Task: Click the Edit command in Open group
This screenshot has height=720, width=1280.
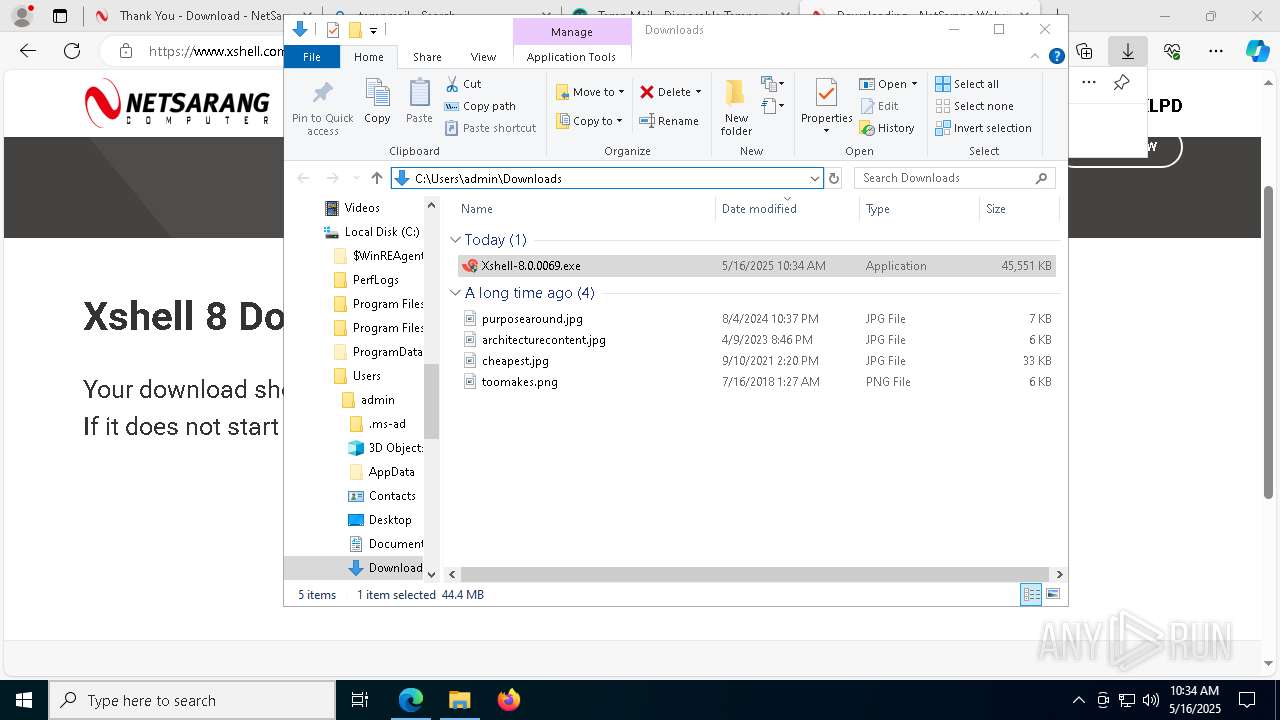Action: point(879,106)
